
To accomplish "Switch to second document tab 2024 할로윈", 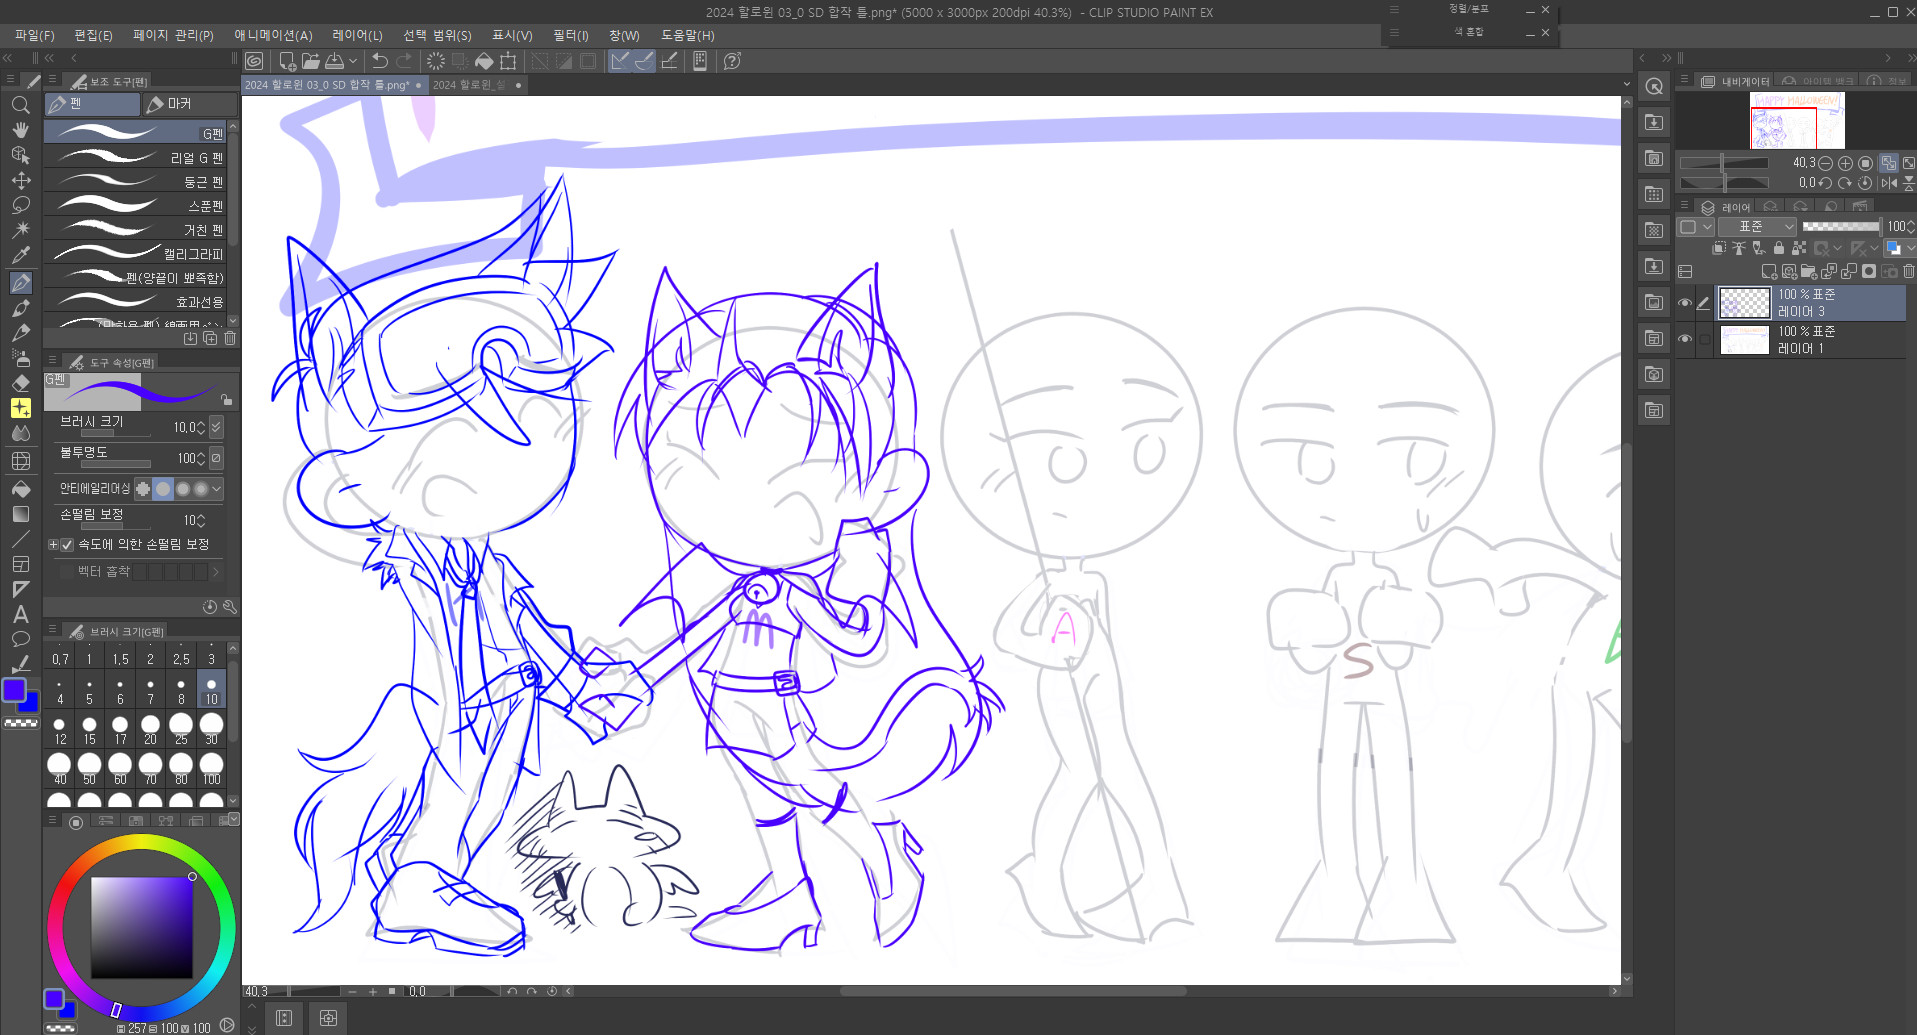I will pyautogui.click(x=478, y=85).
